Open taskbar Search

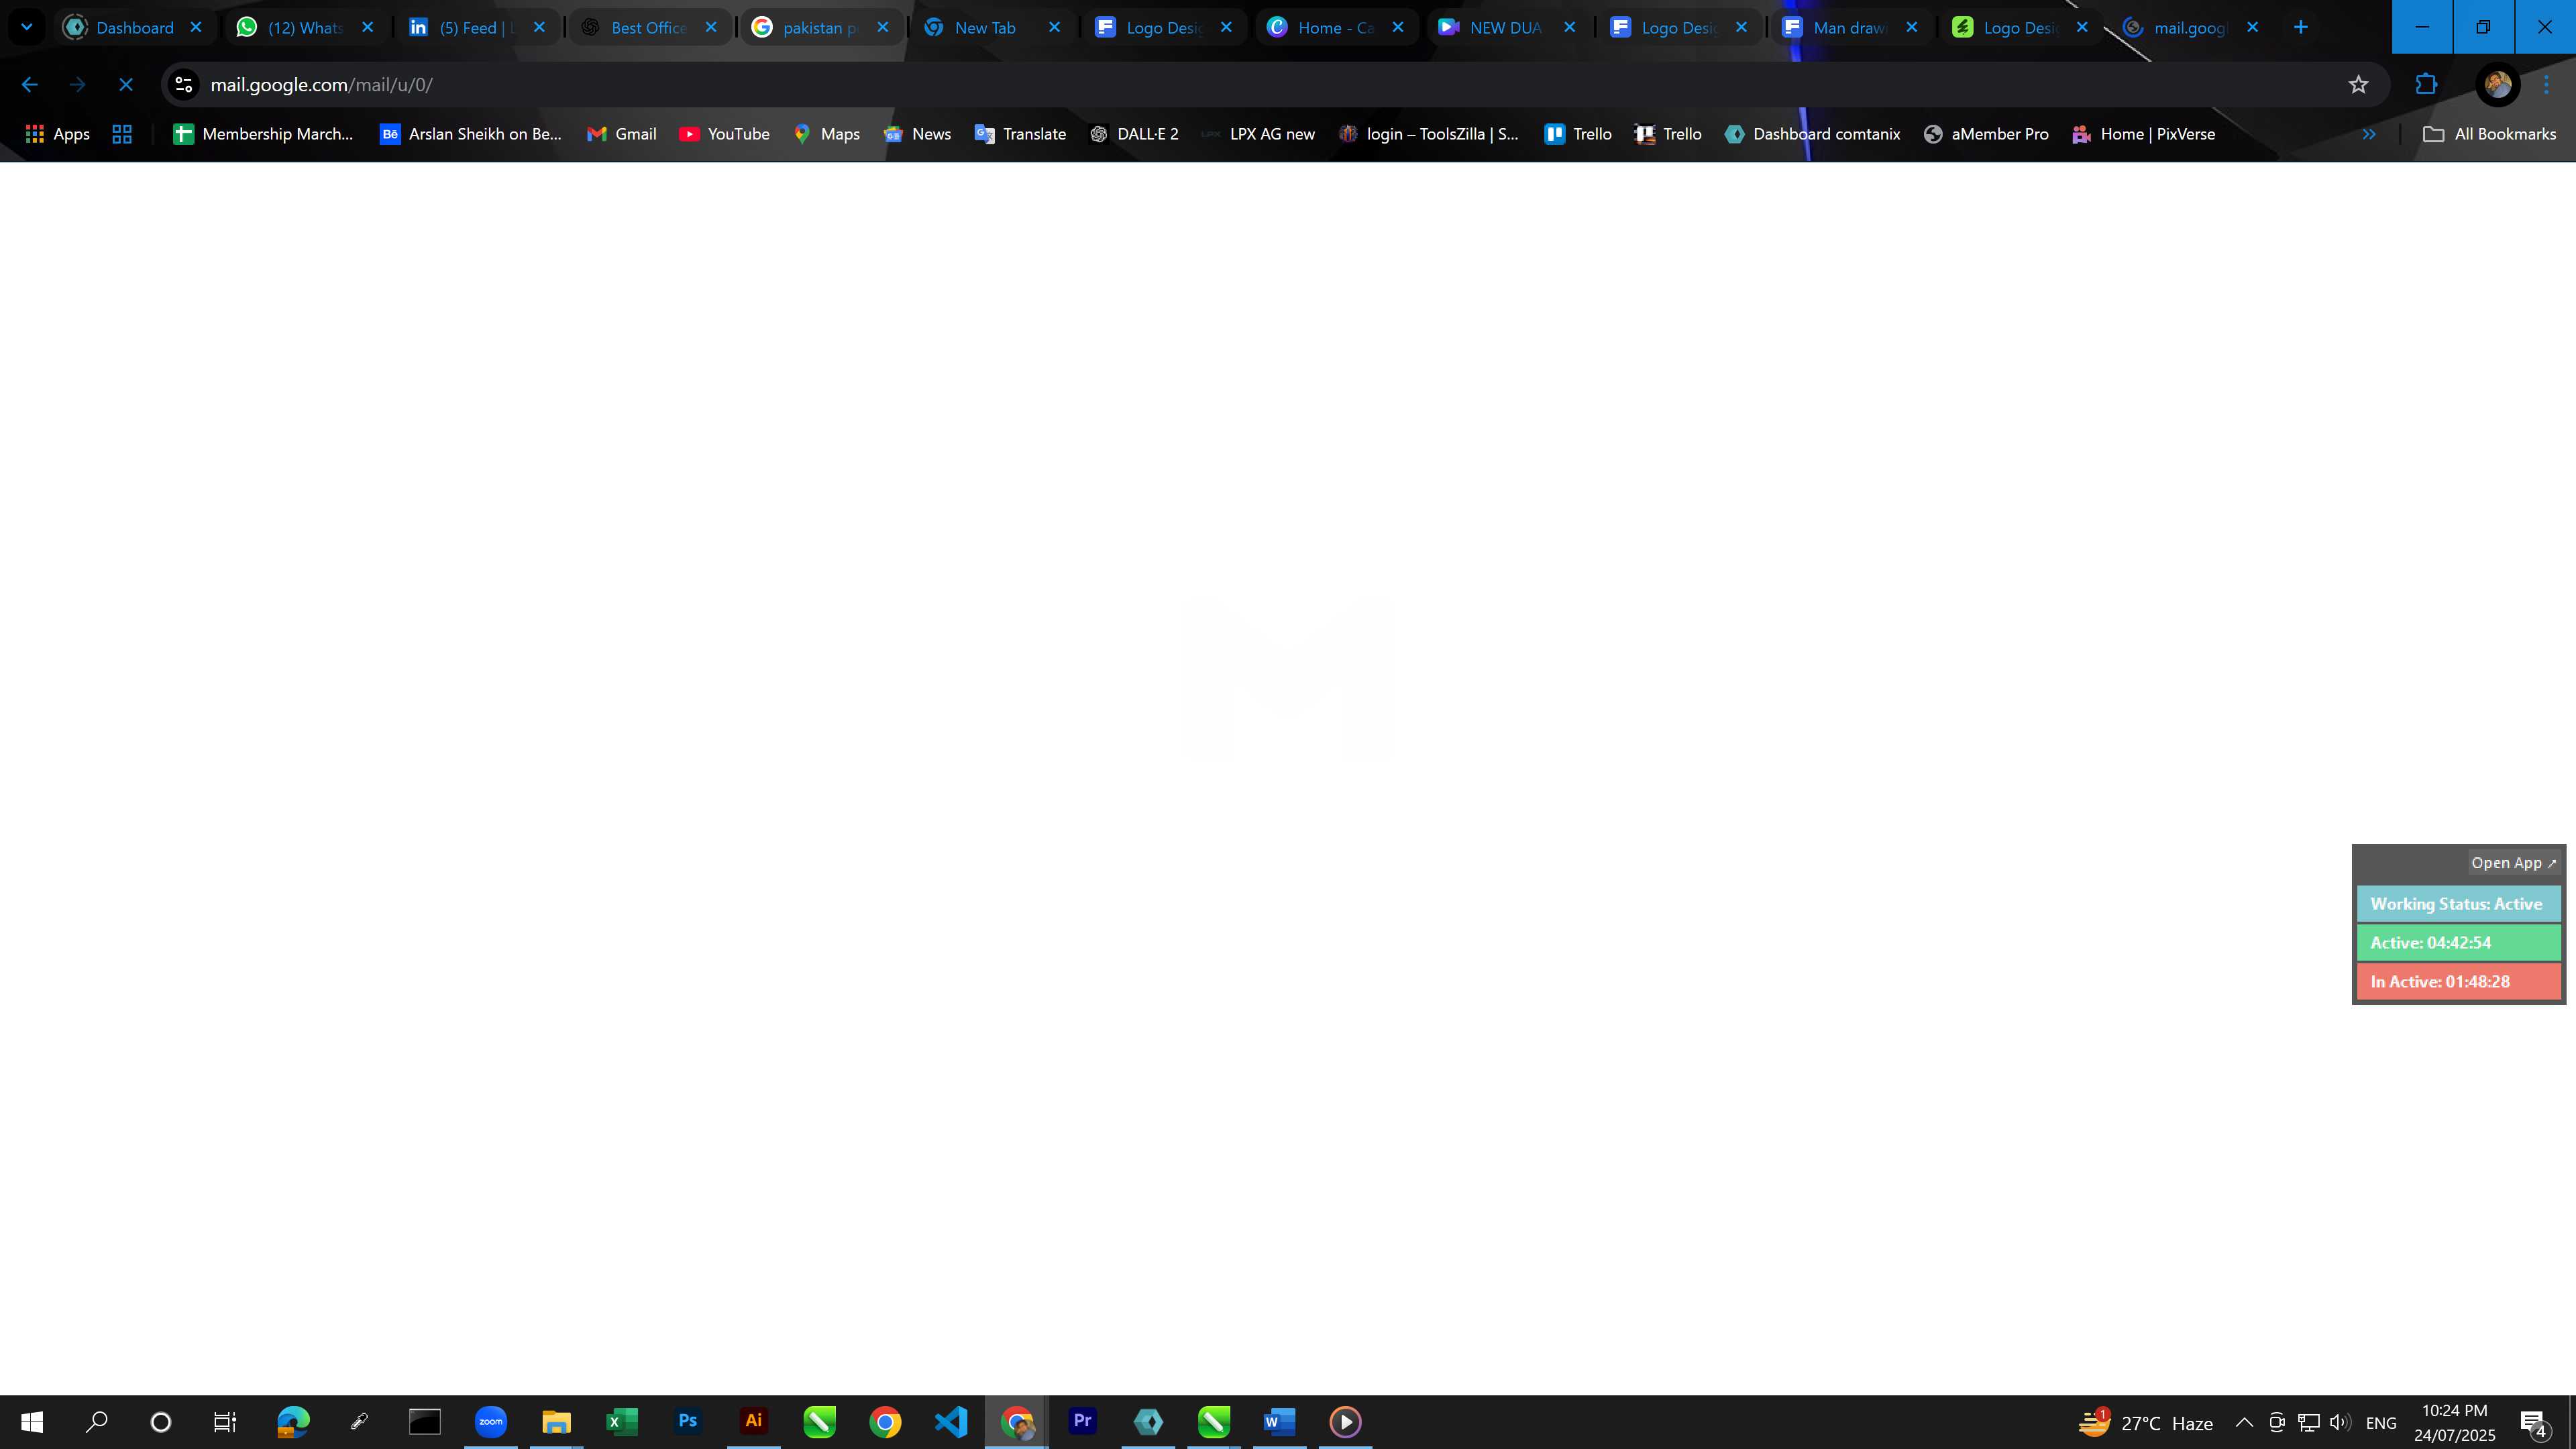tap(96, 1422)
